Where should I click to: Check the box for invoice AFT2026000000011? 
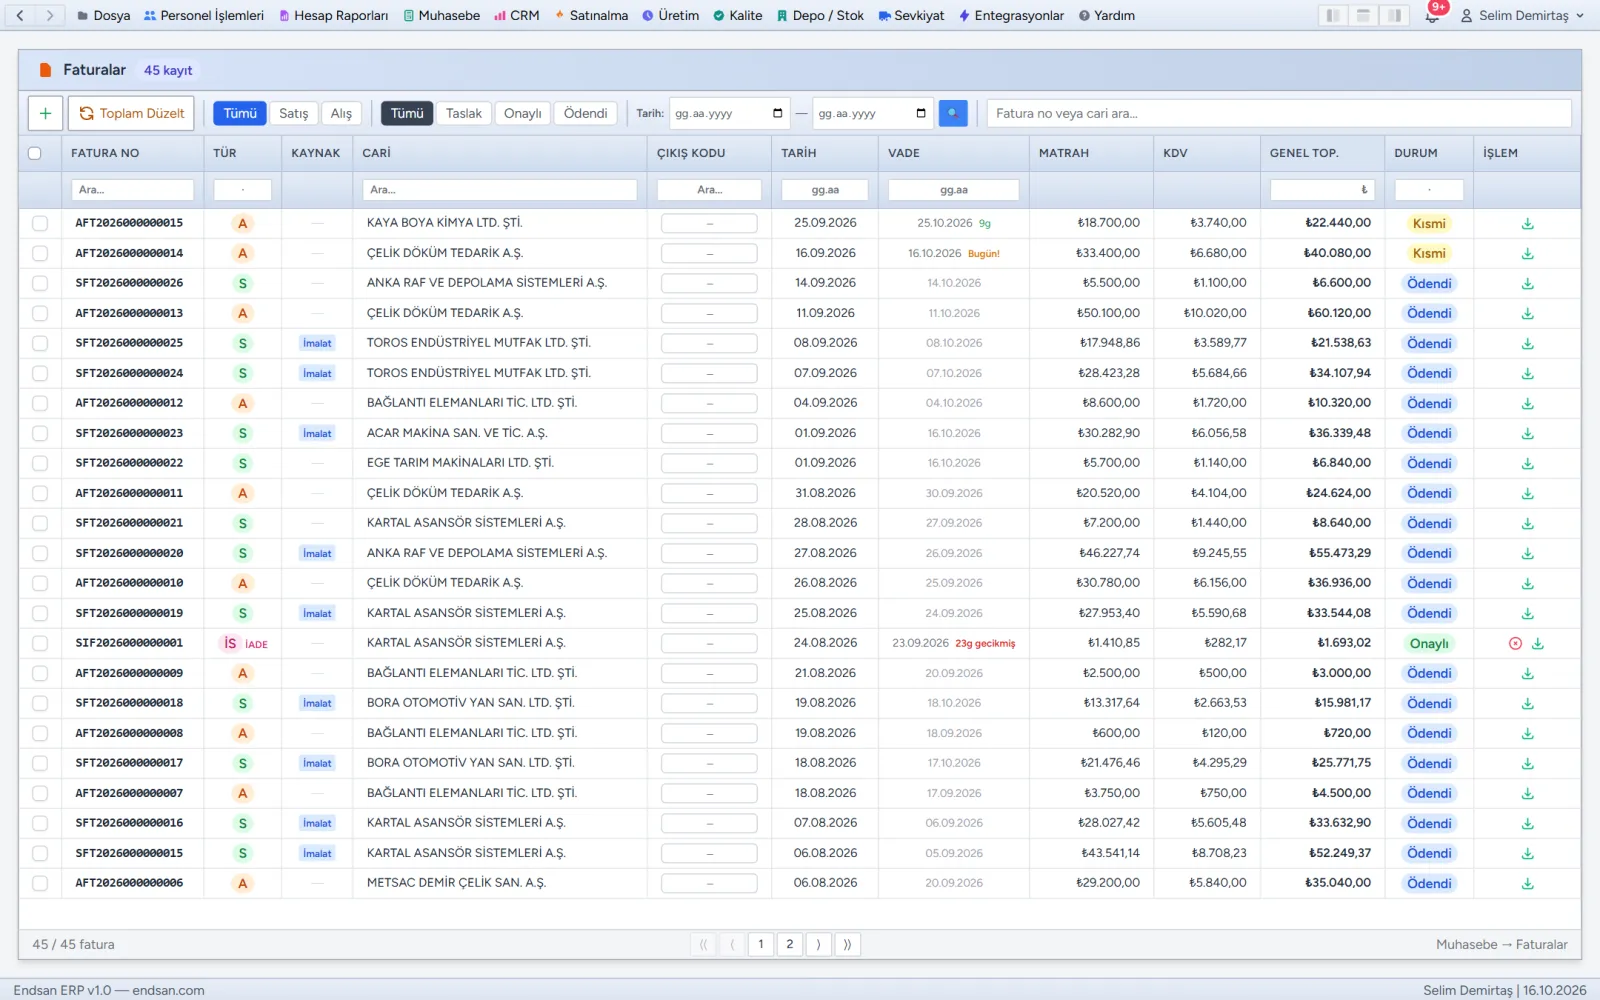click(x=40, y=493)
